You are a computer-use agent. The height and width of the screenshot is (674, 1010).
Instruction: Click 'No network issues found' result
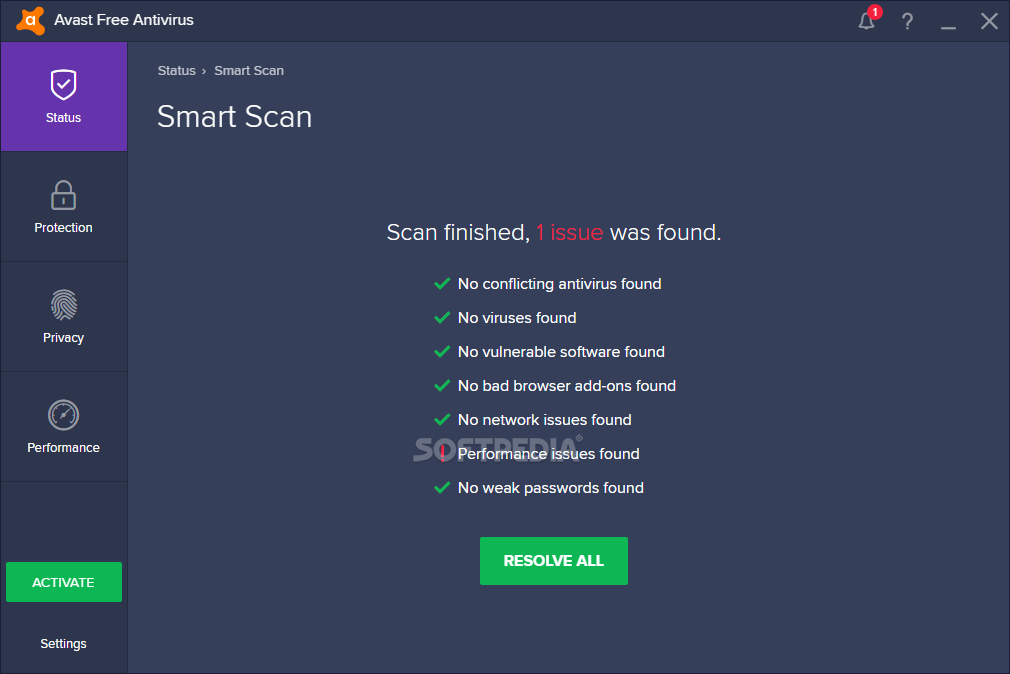(544, 420)
